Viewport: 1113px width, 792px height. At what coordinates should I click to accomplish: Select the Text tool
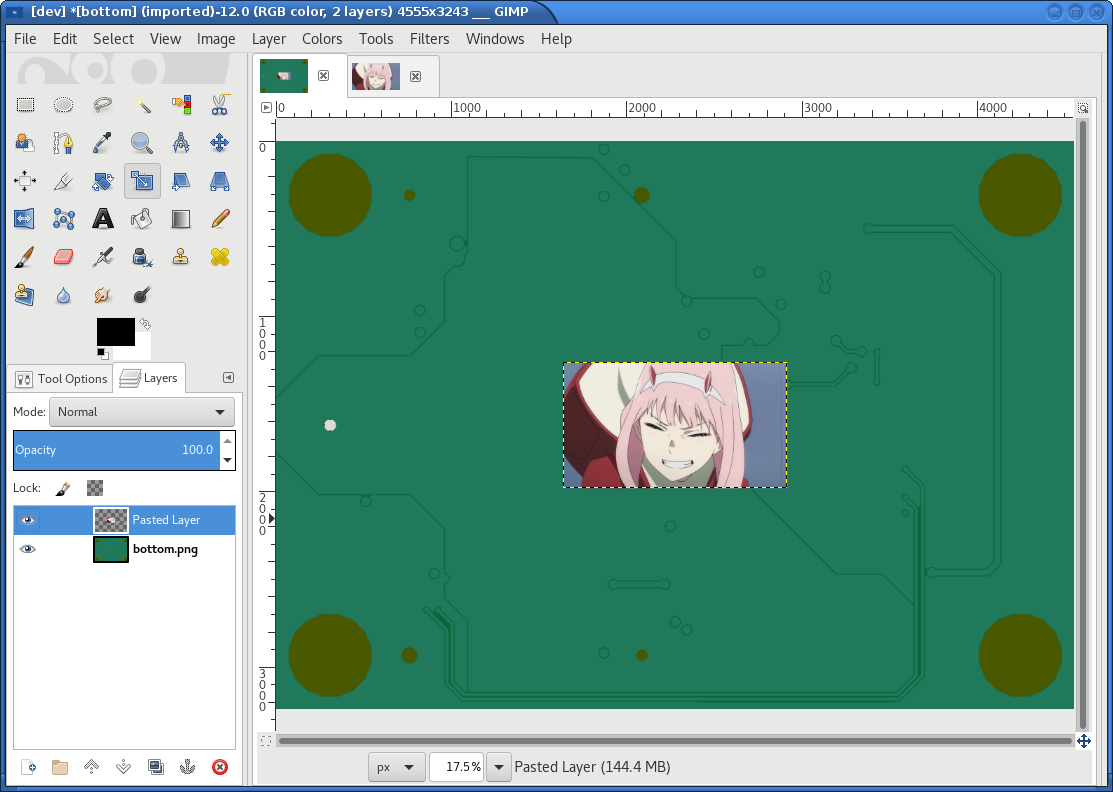[103, 219]
